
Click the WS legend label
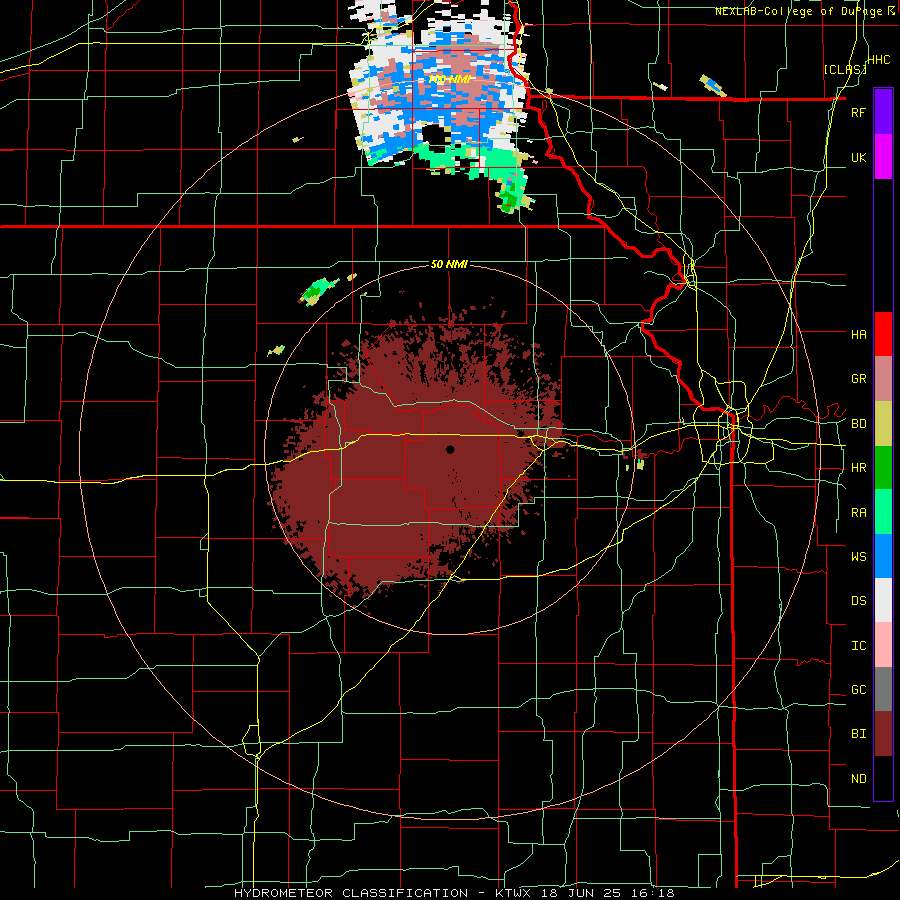858,557
